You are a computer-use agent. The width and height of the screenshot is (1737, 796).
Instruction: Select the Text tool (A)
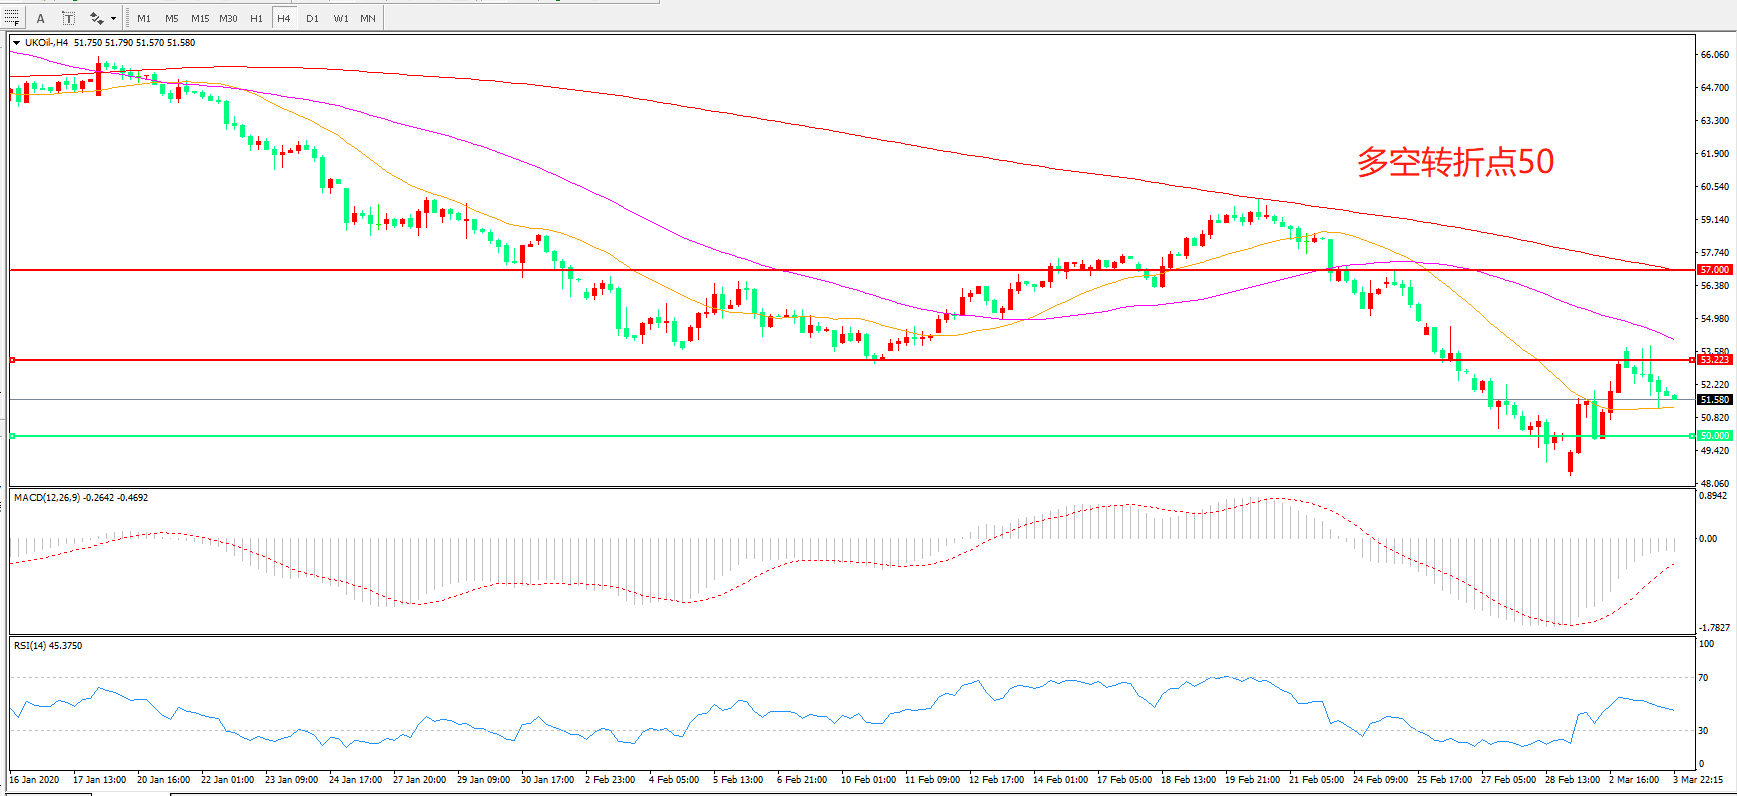(x=41, y=18)
